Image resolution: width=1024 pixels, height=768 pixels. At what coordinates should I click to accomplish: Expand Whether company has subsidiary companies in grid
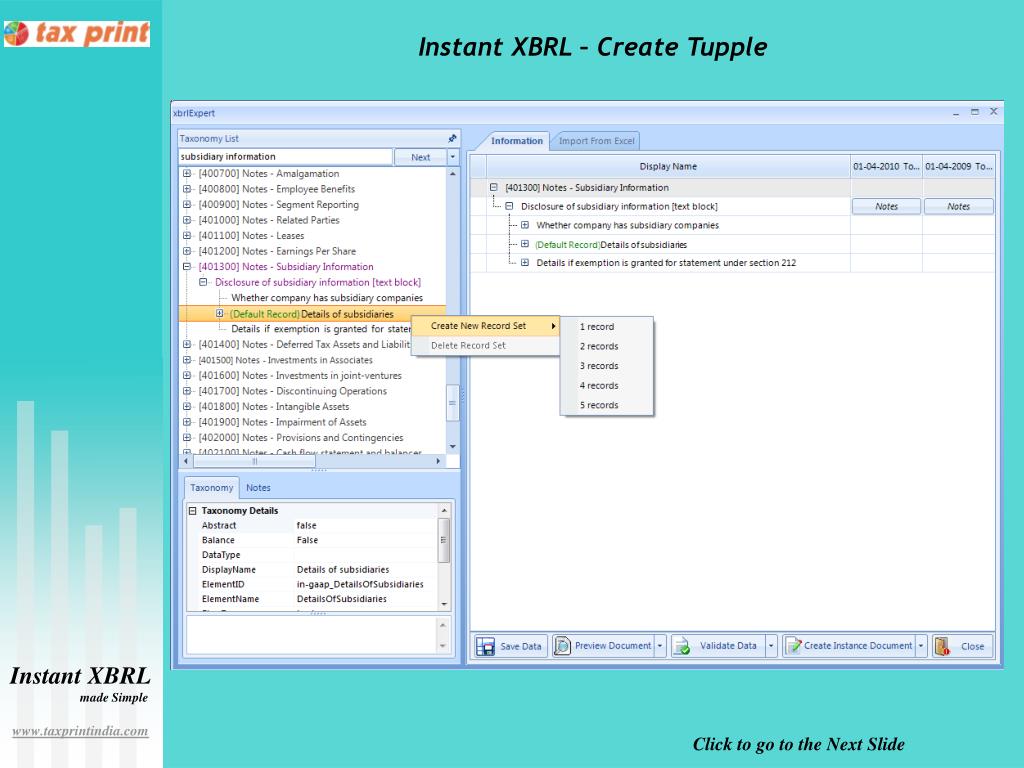pos(524,225)
